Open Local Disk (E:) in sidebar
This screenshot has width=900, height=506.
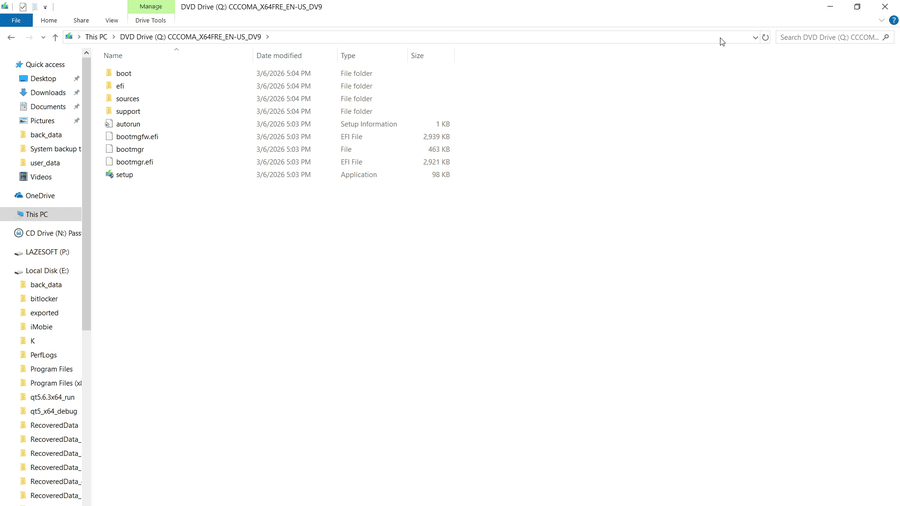pos(46,270)
